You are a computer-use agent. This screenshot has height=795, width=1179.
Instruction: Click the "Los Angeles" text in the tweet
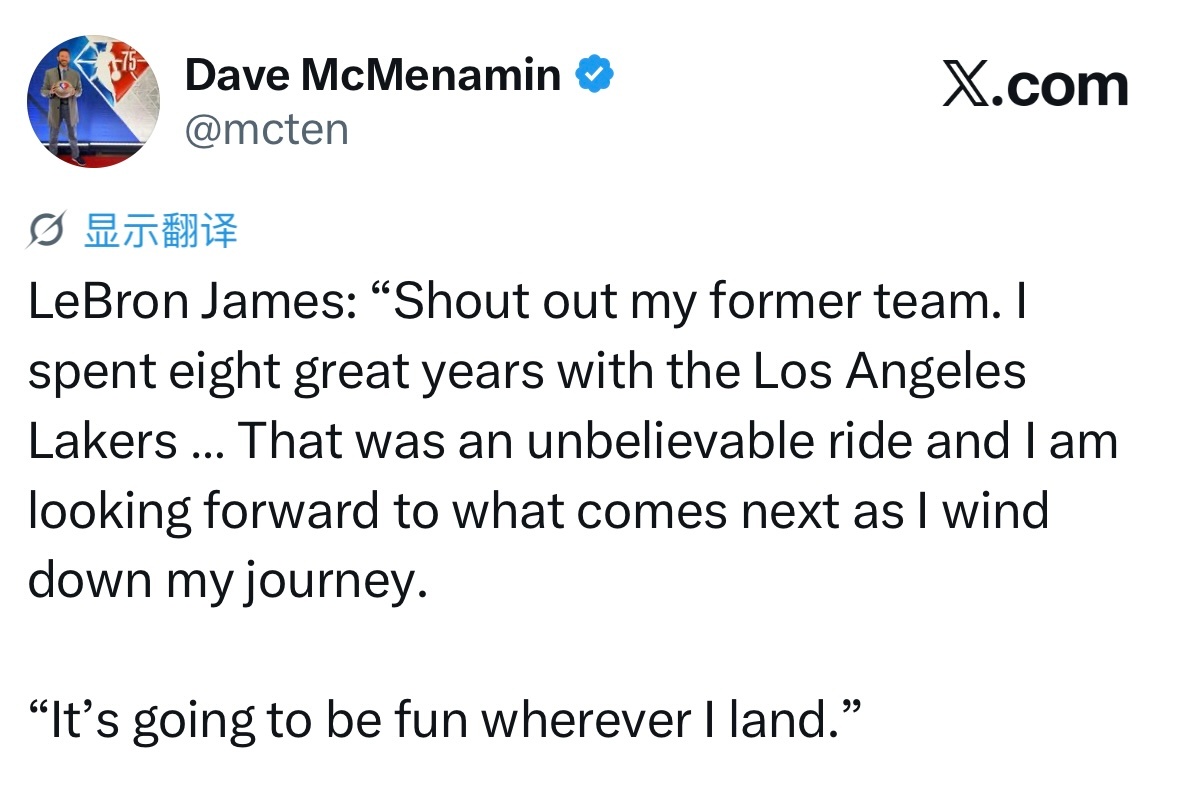coord(890,372)
